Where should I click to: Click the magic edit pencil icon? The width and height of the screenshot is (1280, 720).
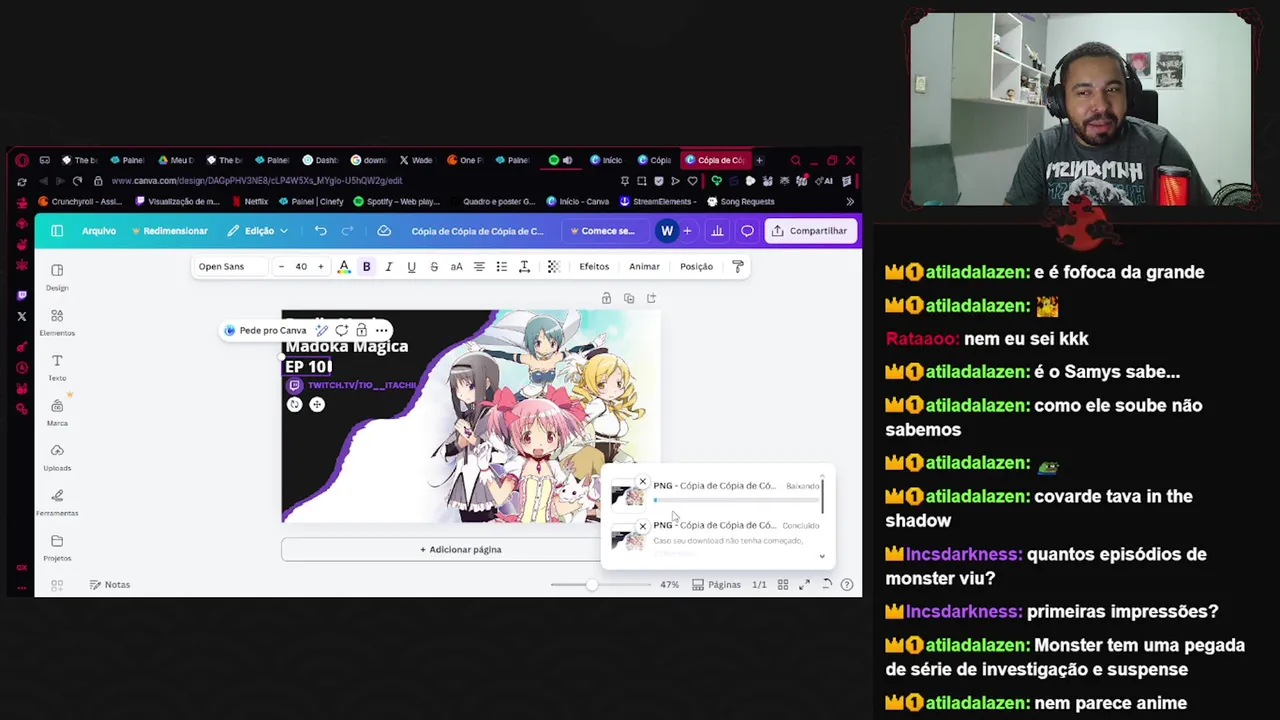click(x=322, y=330)
